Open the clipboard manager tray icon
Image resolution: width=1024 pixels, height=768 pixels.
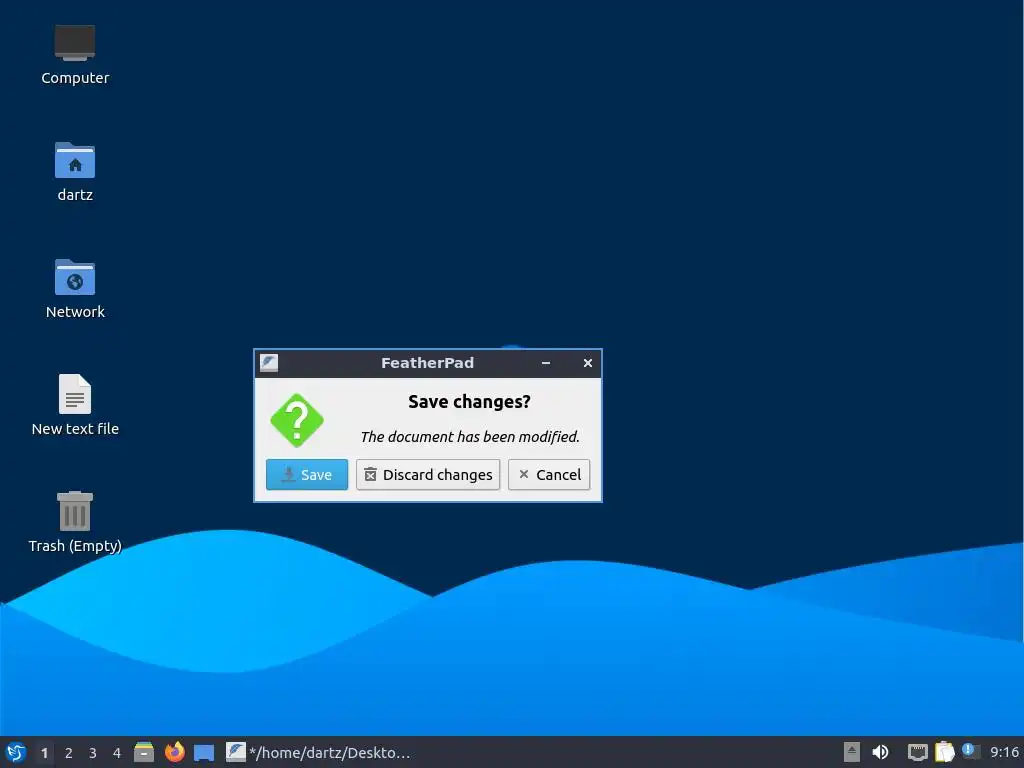pos(944,752)
